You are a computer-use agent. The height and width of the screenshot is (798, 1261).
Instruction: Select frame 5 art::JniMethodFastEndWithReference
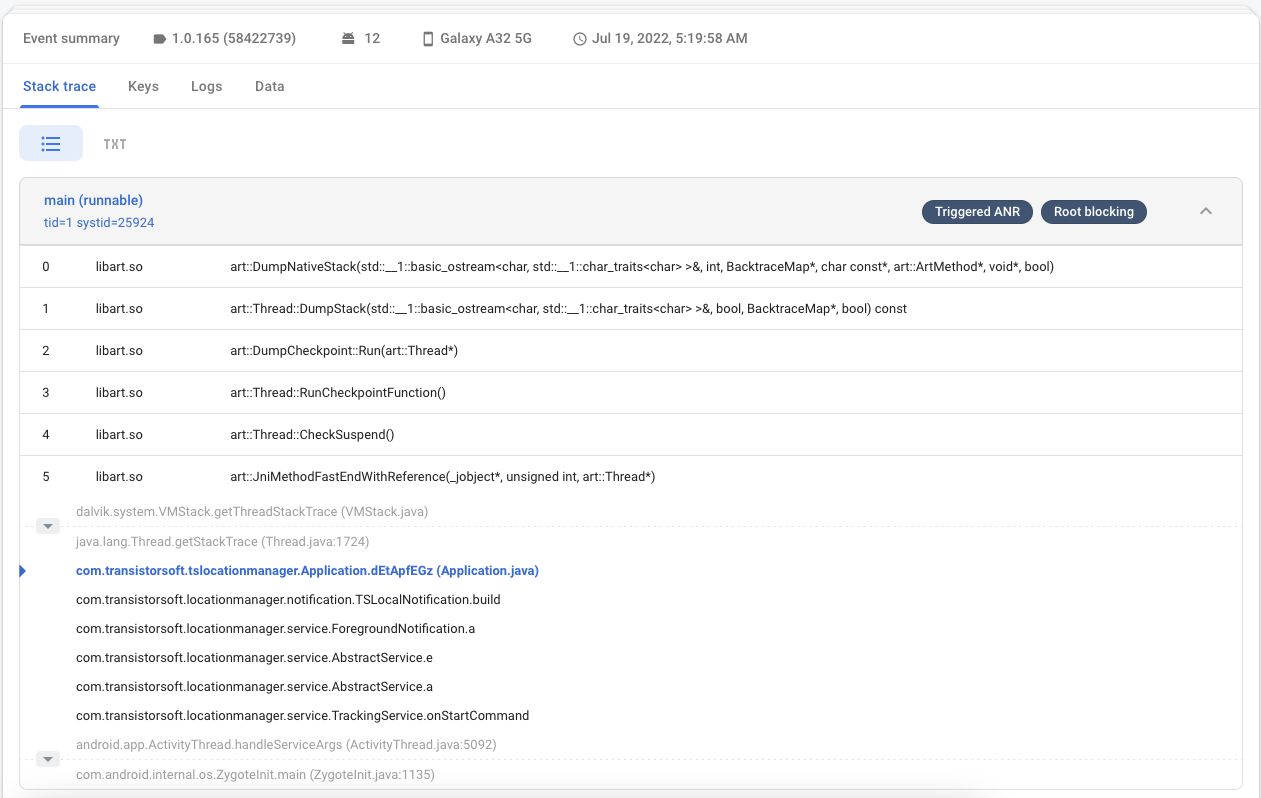tap(631, 477)
